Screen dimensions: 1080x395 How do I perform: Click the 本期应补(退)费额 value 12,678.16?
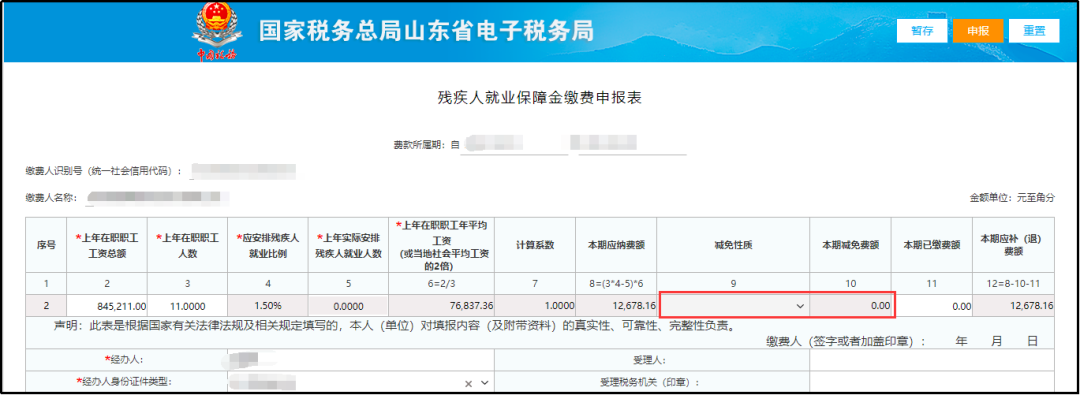point(1013,305)
